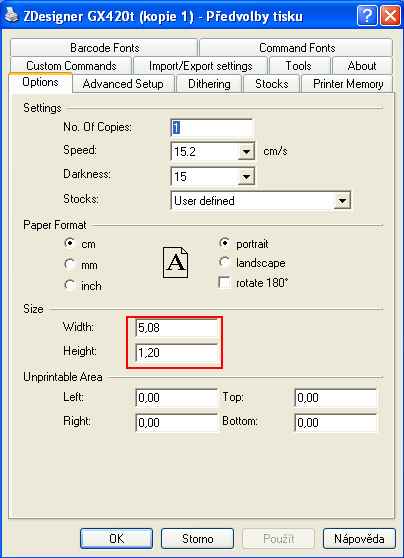Open the Import/Export settings tab
Image resolution: width=404 pixels, height=558 pixels.
tap(200, 65)
